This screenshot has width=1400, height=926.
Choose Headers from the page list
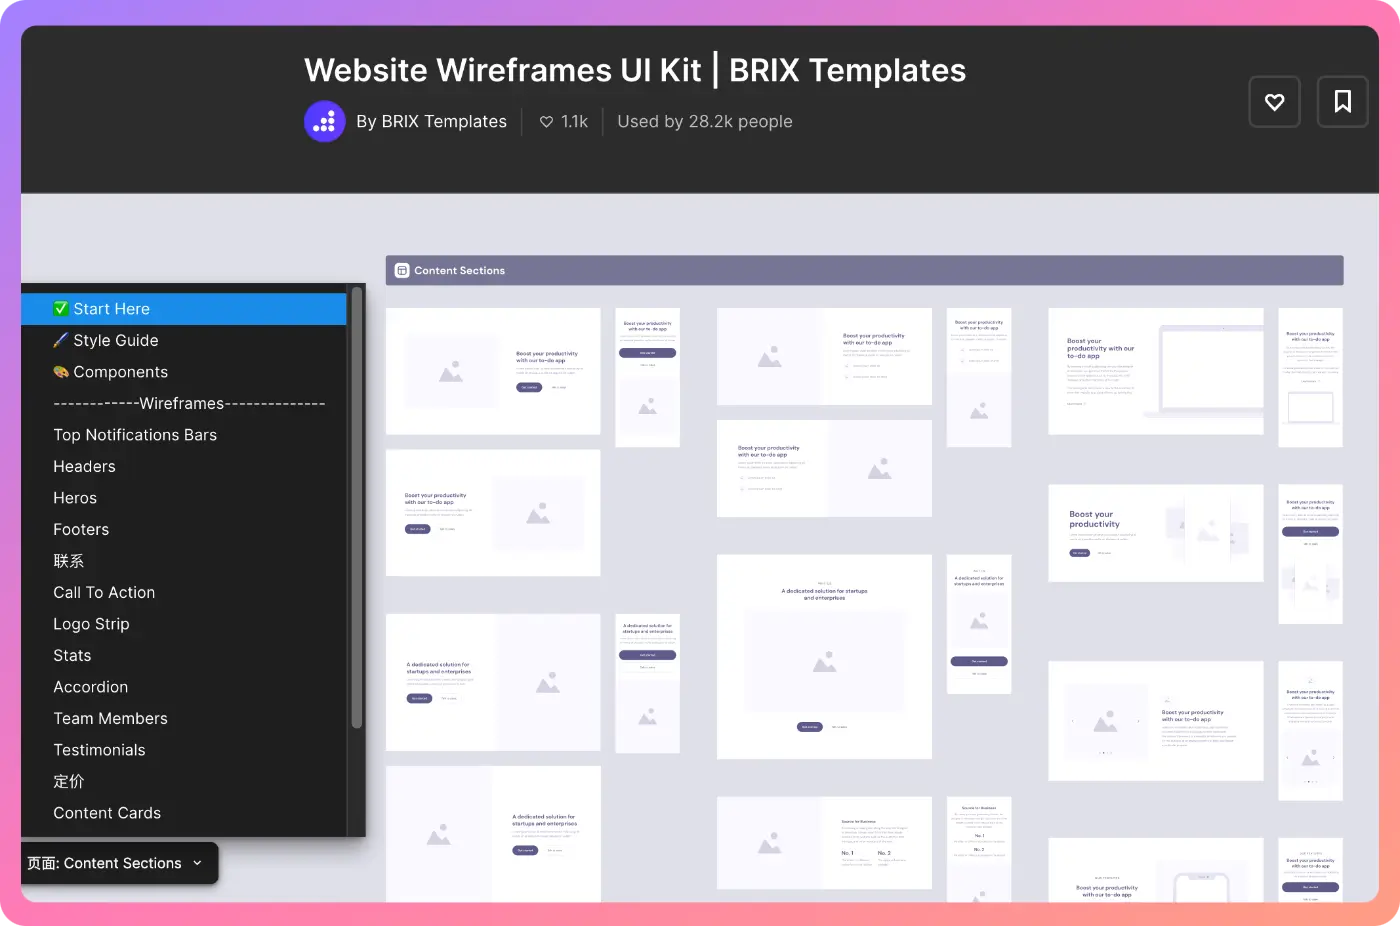point(84,467)
